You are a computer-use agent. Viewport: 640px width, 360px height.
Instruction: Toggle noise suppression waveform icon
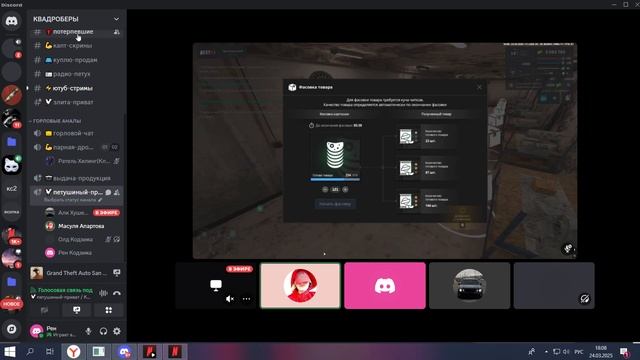[x=104, y=293]
